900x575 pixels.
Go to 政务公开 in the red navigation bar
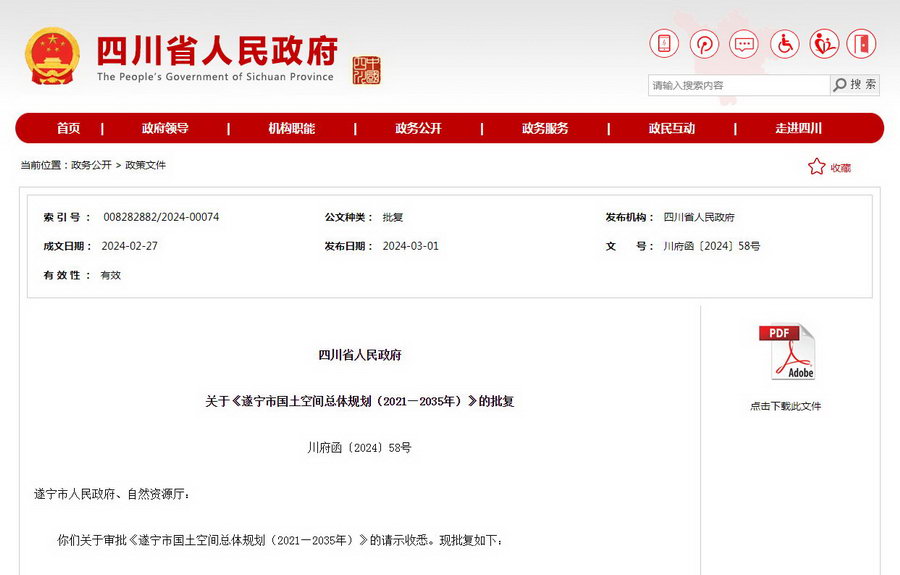tap(418, 128)
